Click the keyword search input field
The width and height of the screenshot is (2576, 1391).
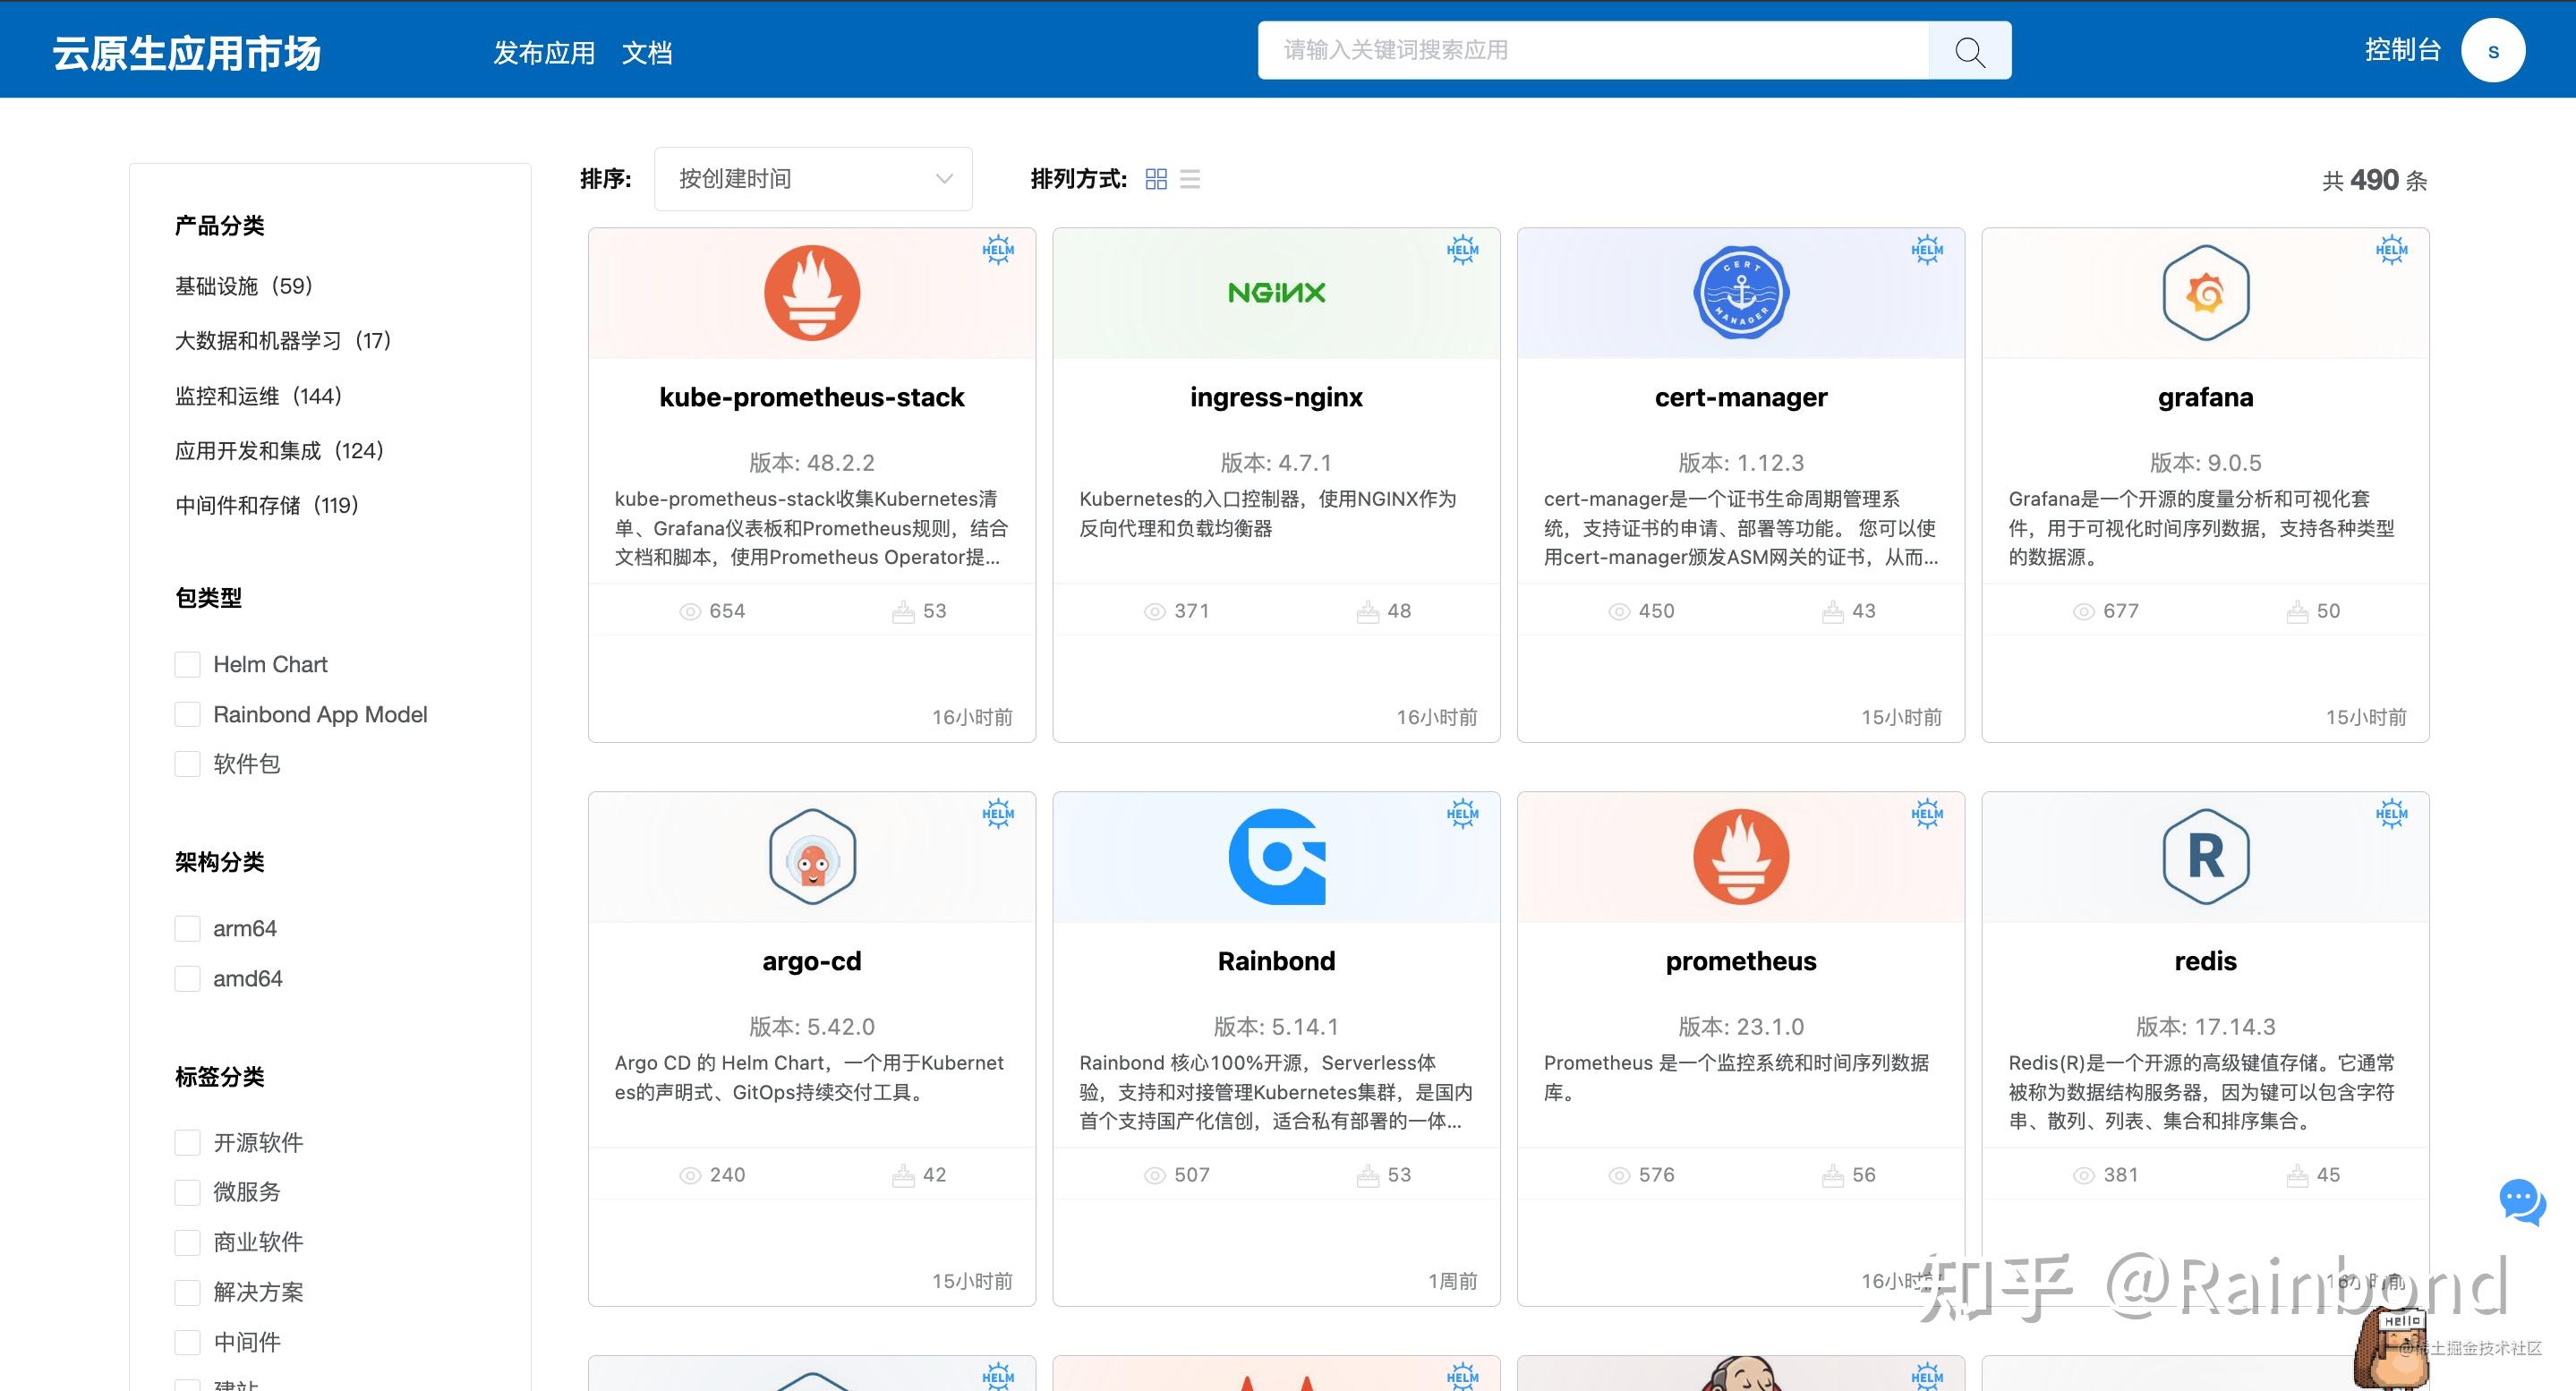click(1590, 50)
